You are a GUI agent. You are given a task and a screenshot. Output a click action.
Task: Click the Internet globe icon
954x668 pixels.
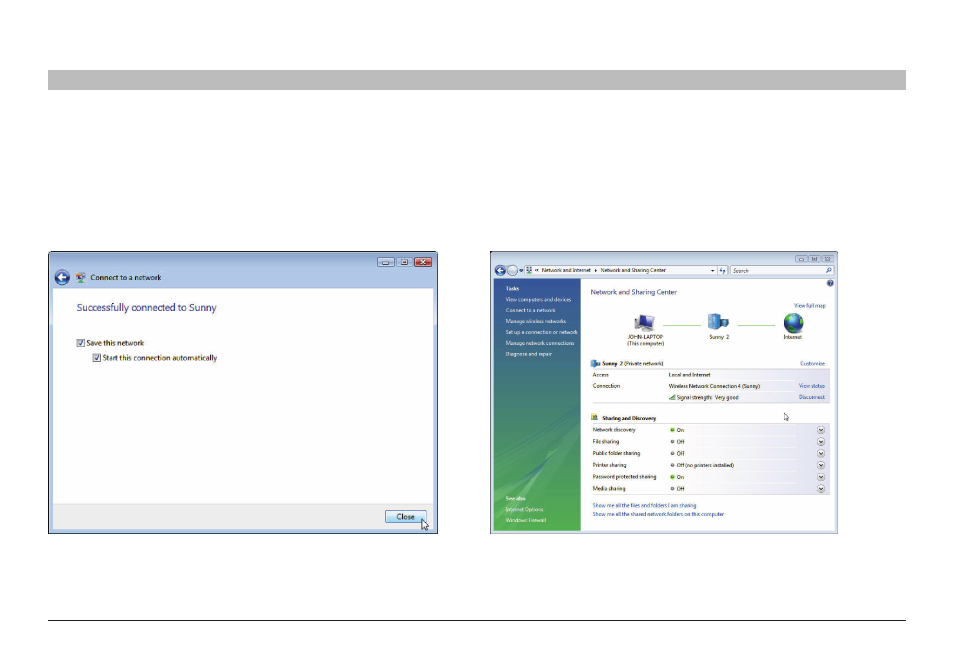[x=793, y=322]
